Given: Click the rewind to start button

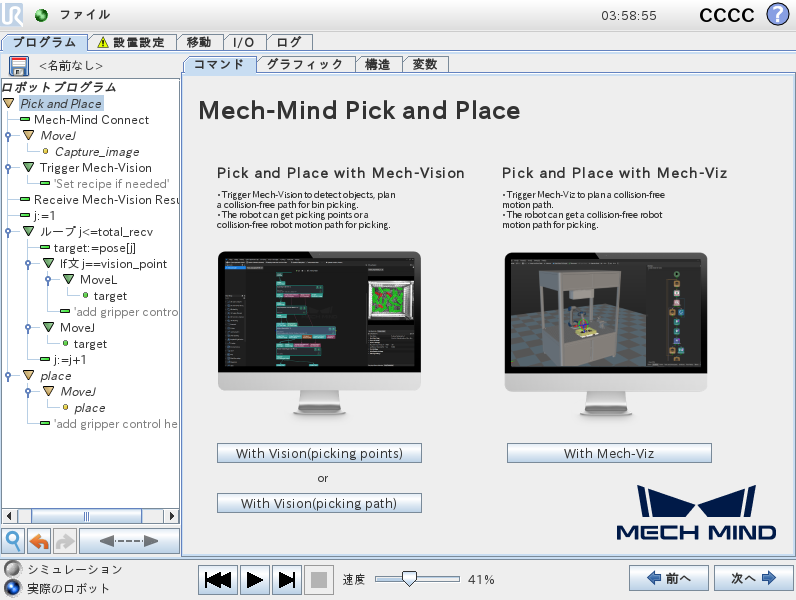Looking at the screenshot, I should 218,580.
